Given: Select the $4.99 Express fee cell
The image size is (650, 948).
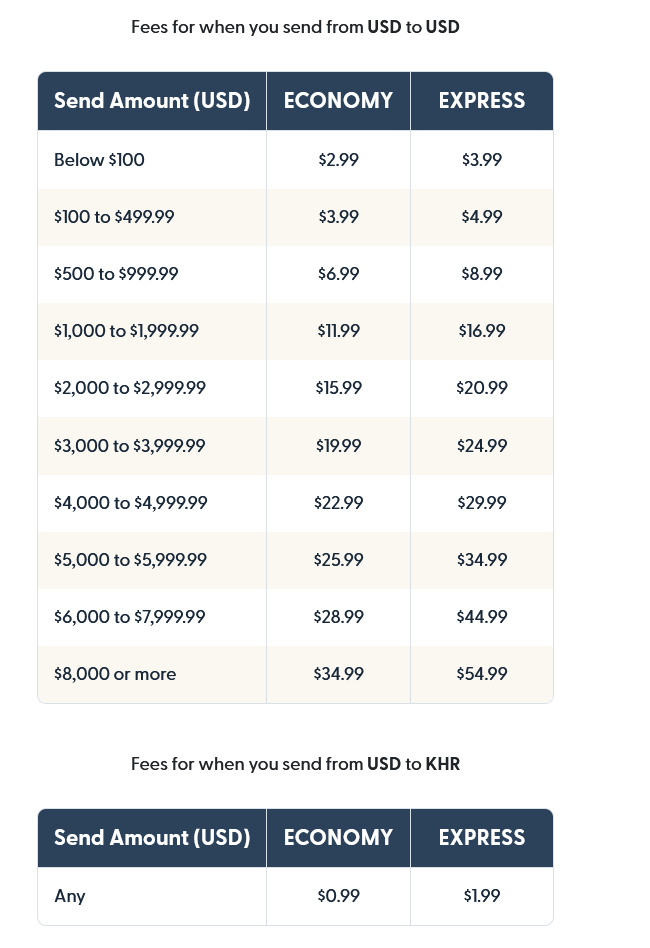Looking at the screenshot, I should click(482, 217).
